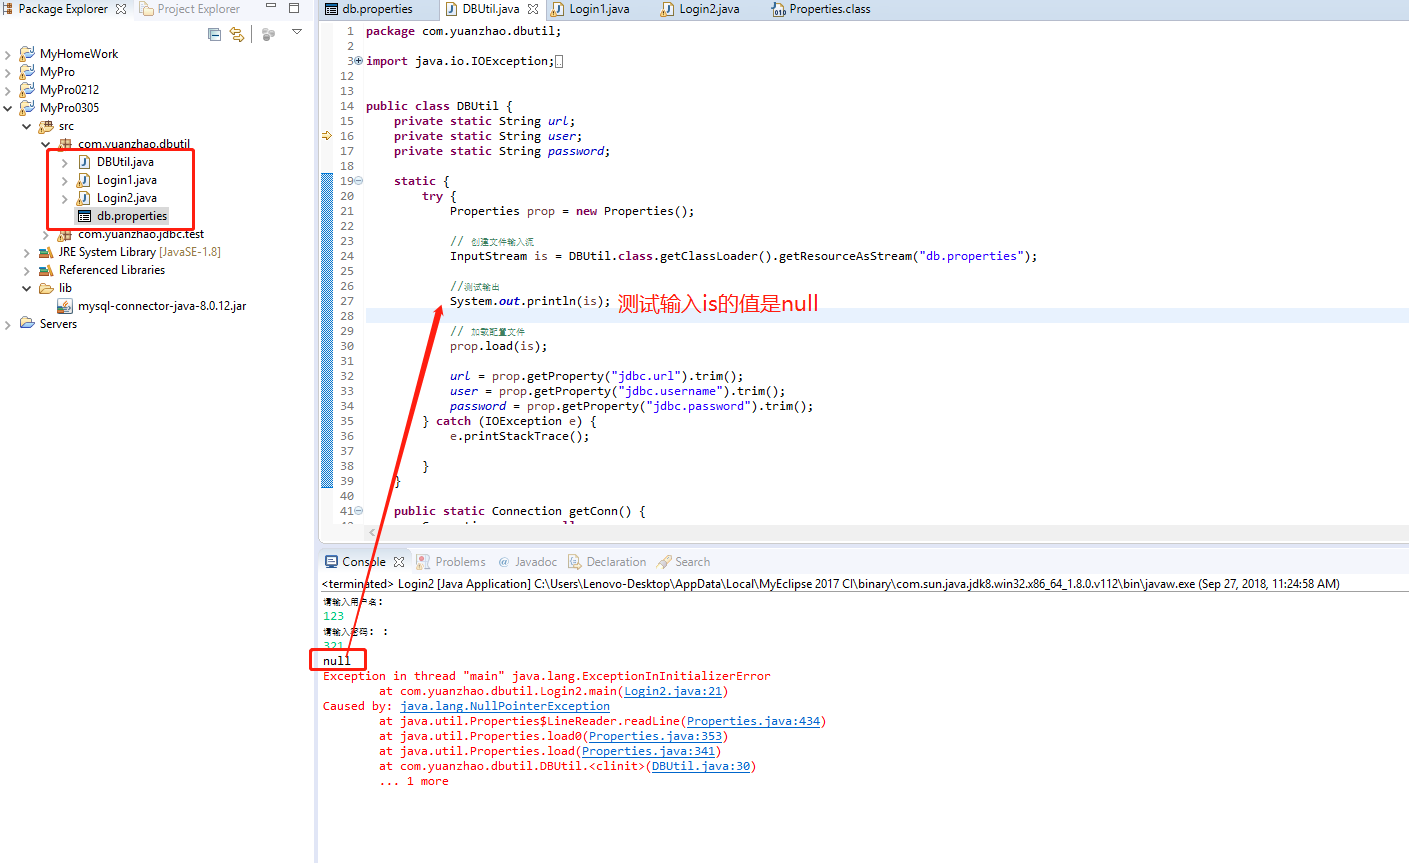The image size is (1409, 863).
Task: Close the DBUtil.java editor tab
Action: [x=533, y=9]
